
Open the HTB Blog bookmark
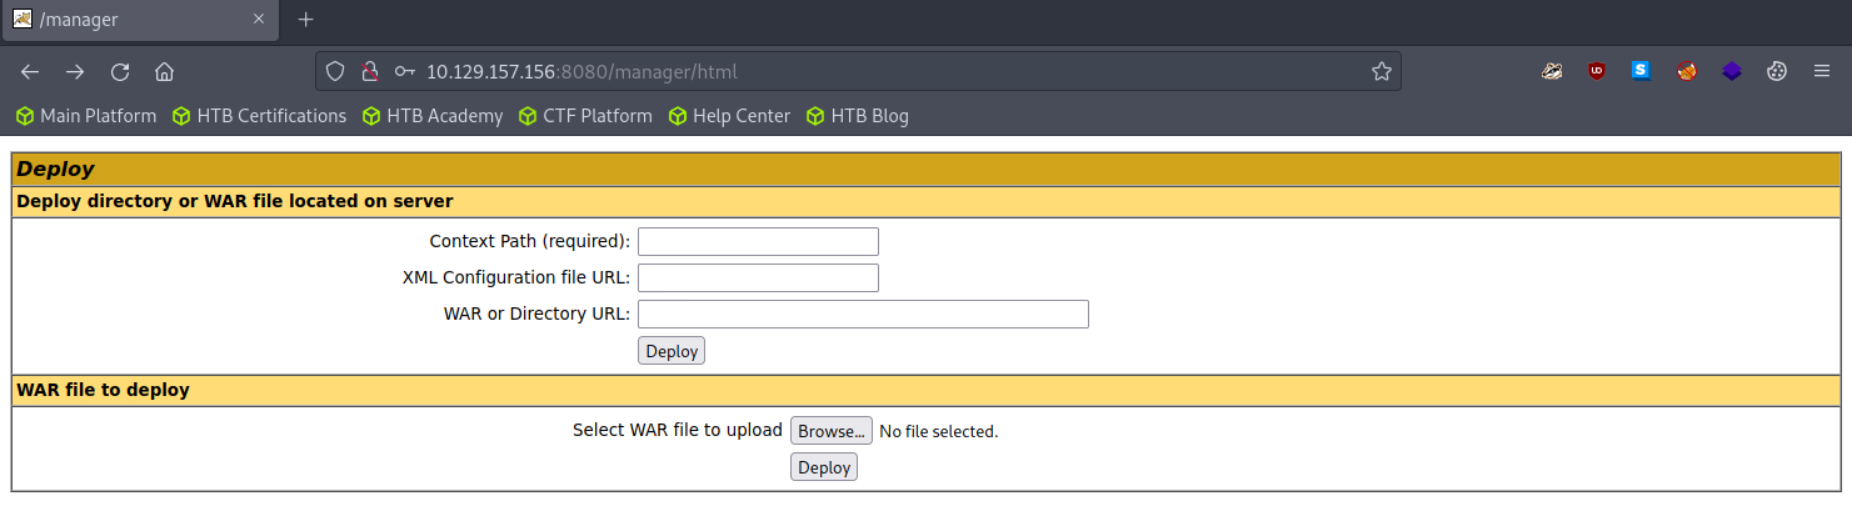(x=857, y=116)
